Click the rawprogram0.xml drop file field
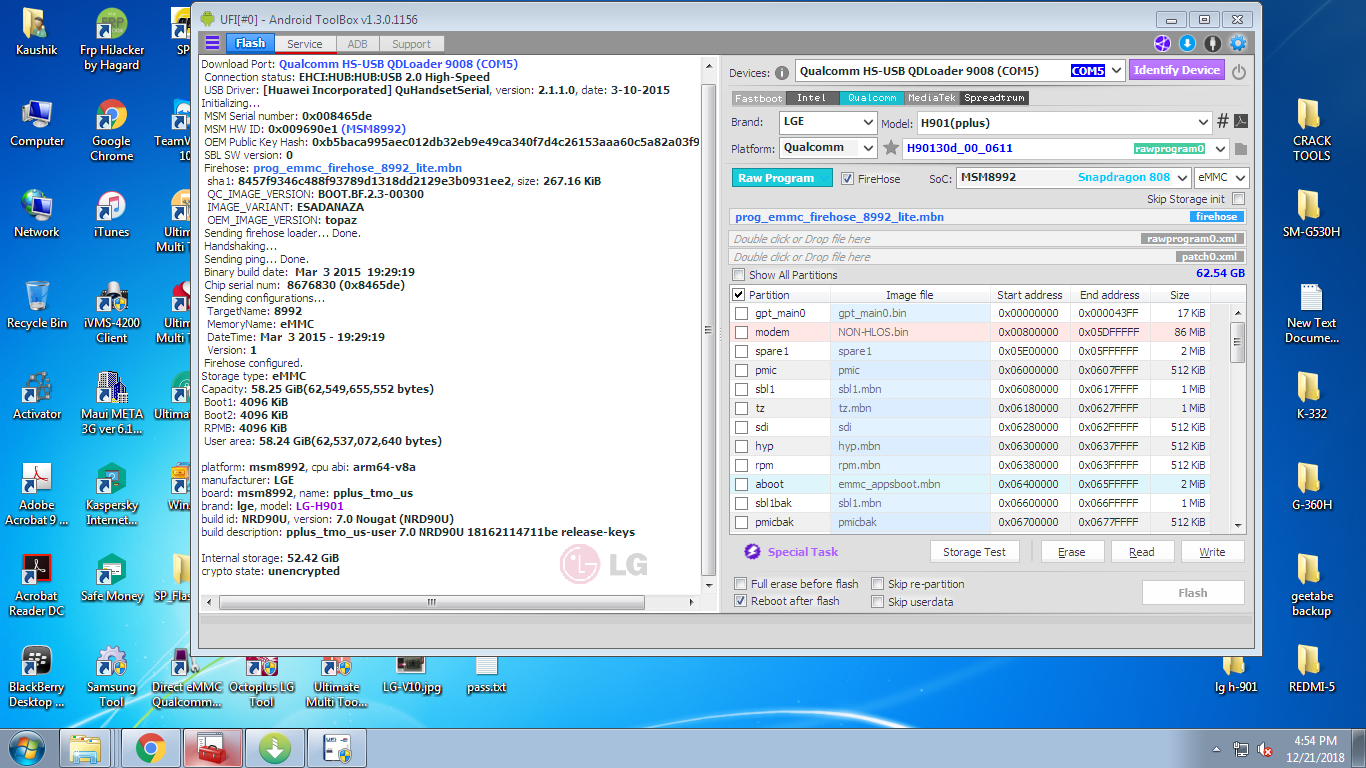1366x768 pixels. tap(987, 239)
